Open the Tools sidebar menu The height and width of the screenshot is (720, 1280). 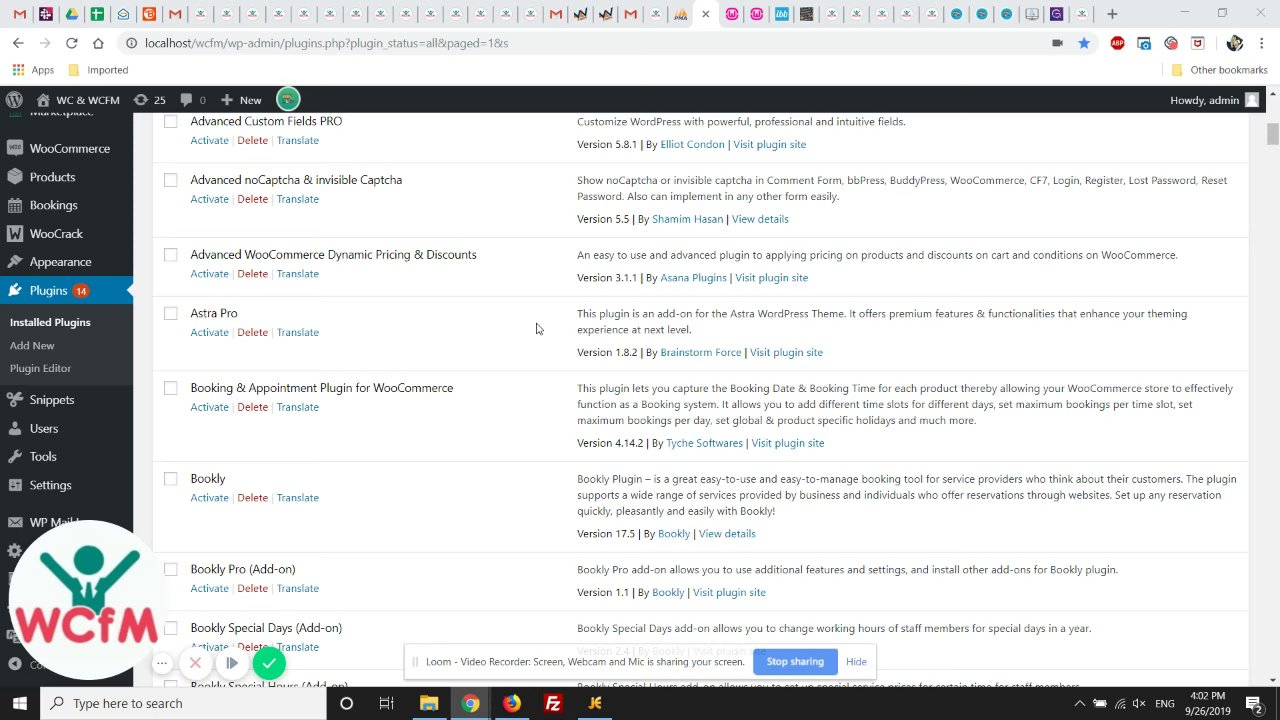66,456
